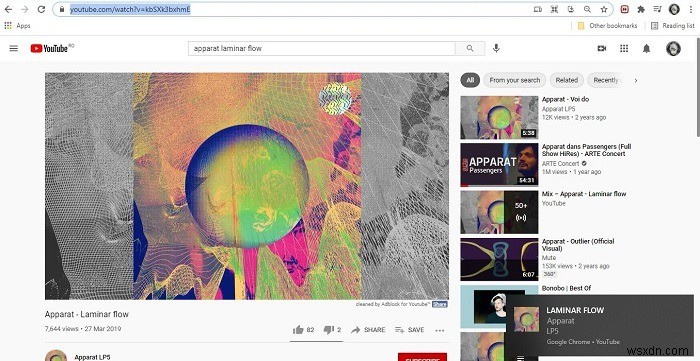Open the ARTE Concert channel name
The image size is (700, 361).
(560, 164)
